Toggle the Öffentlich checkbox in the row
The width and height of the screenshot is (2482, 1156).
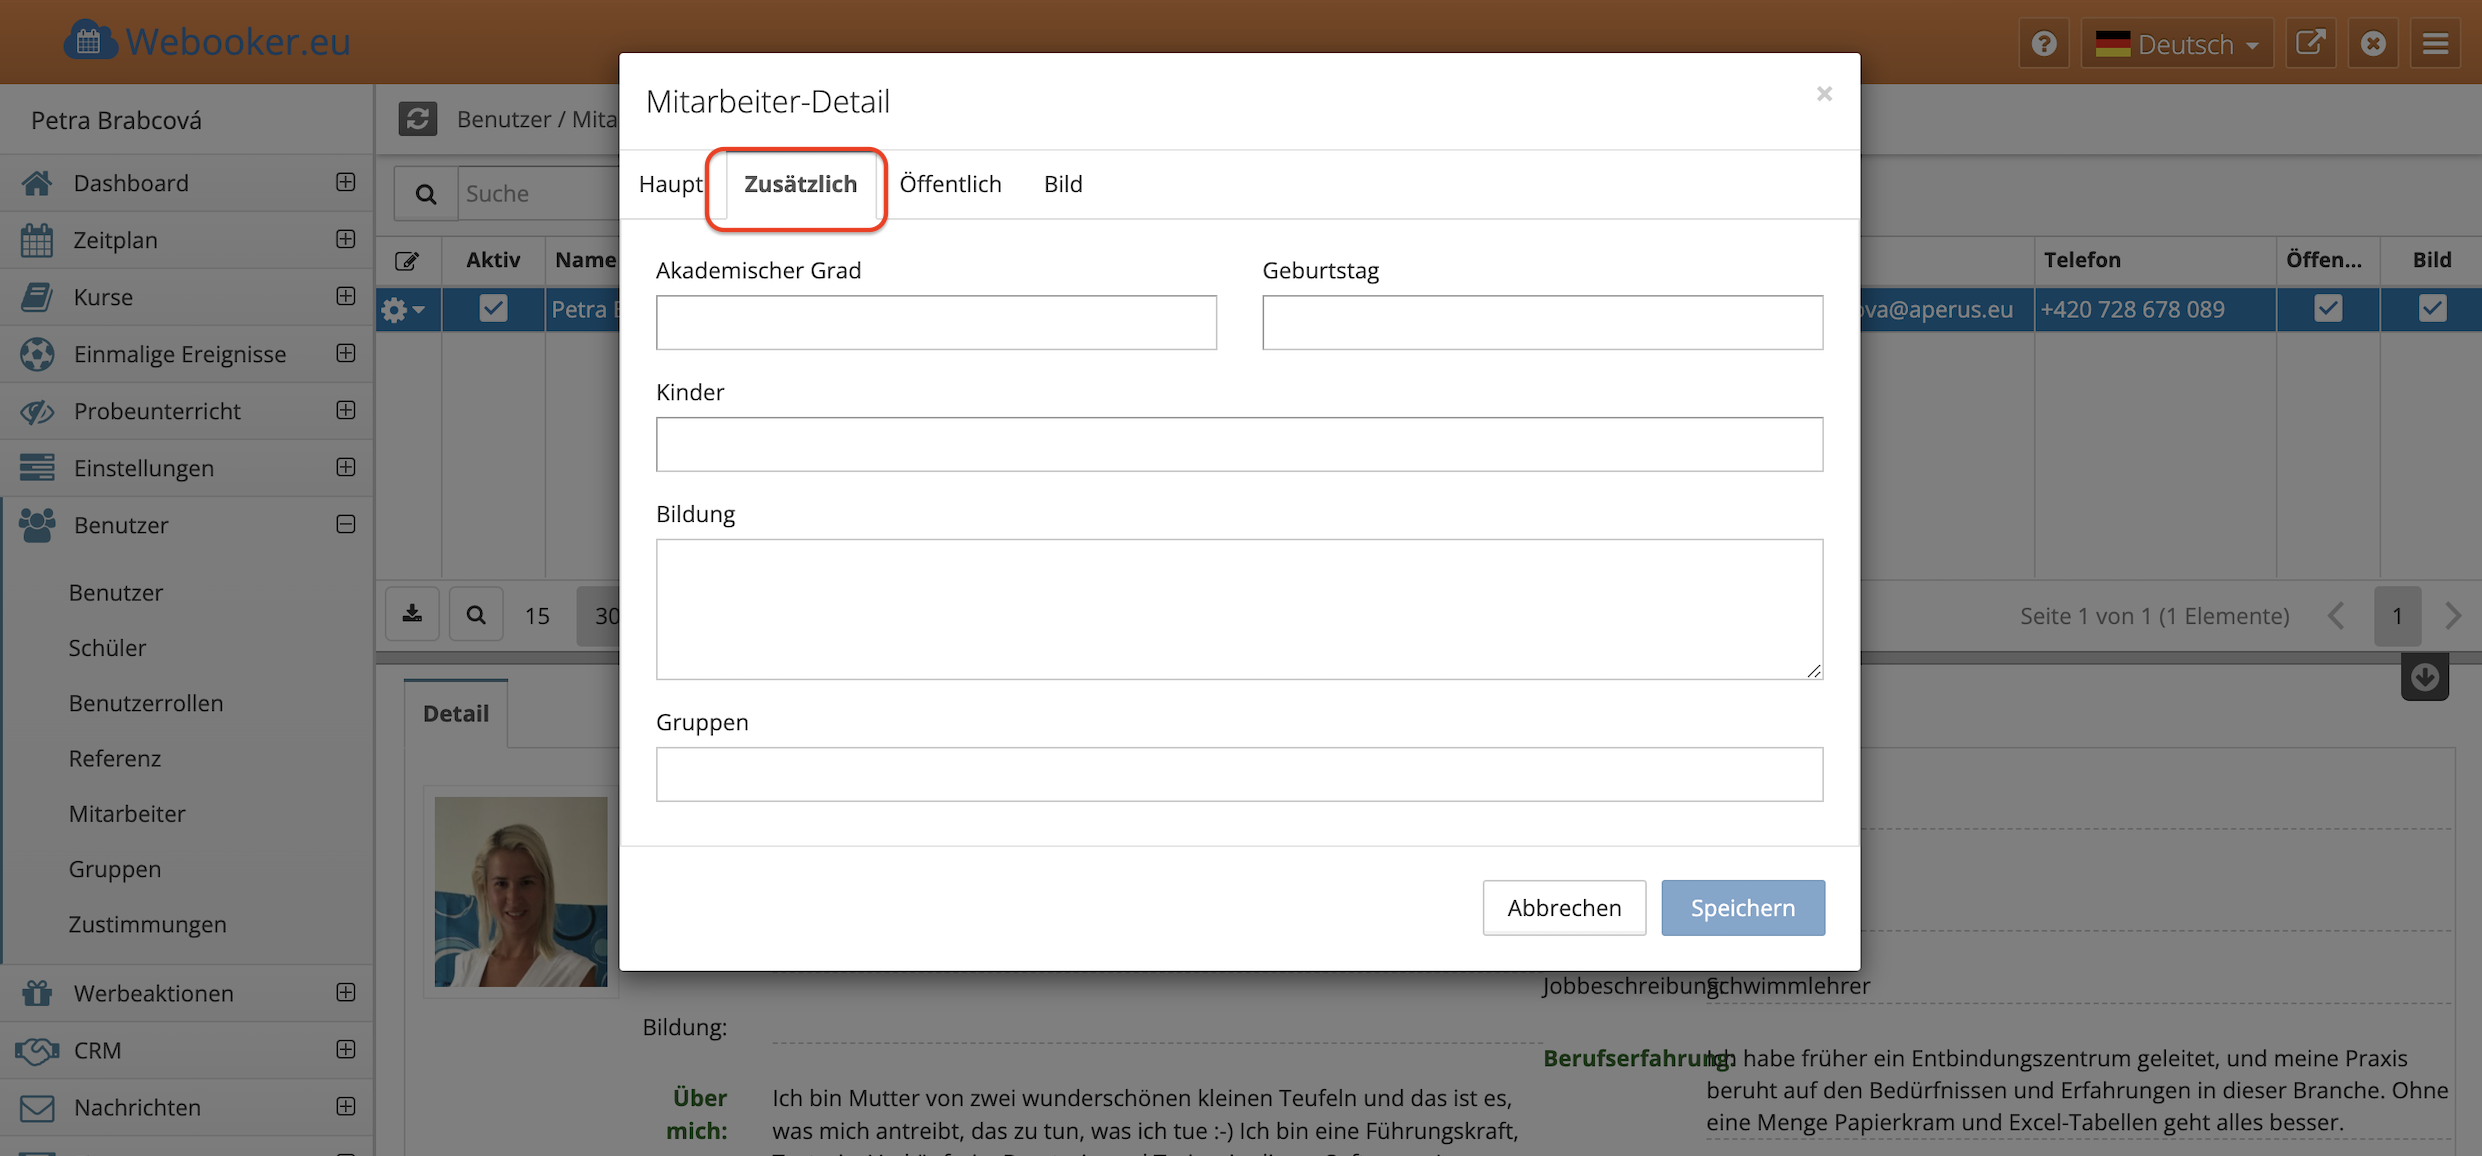pos(2328,308)
